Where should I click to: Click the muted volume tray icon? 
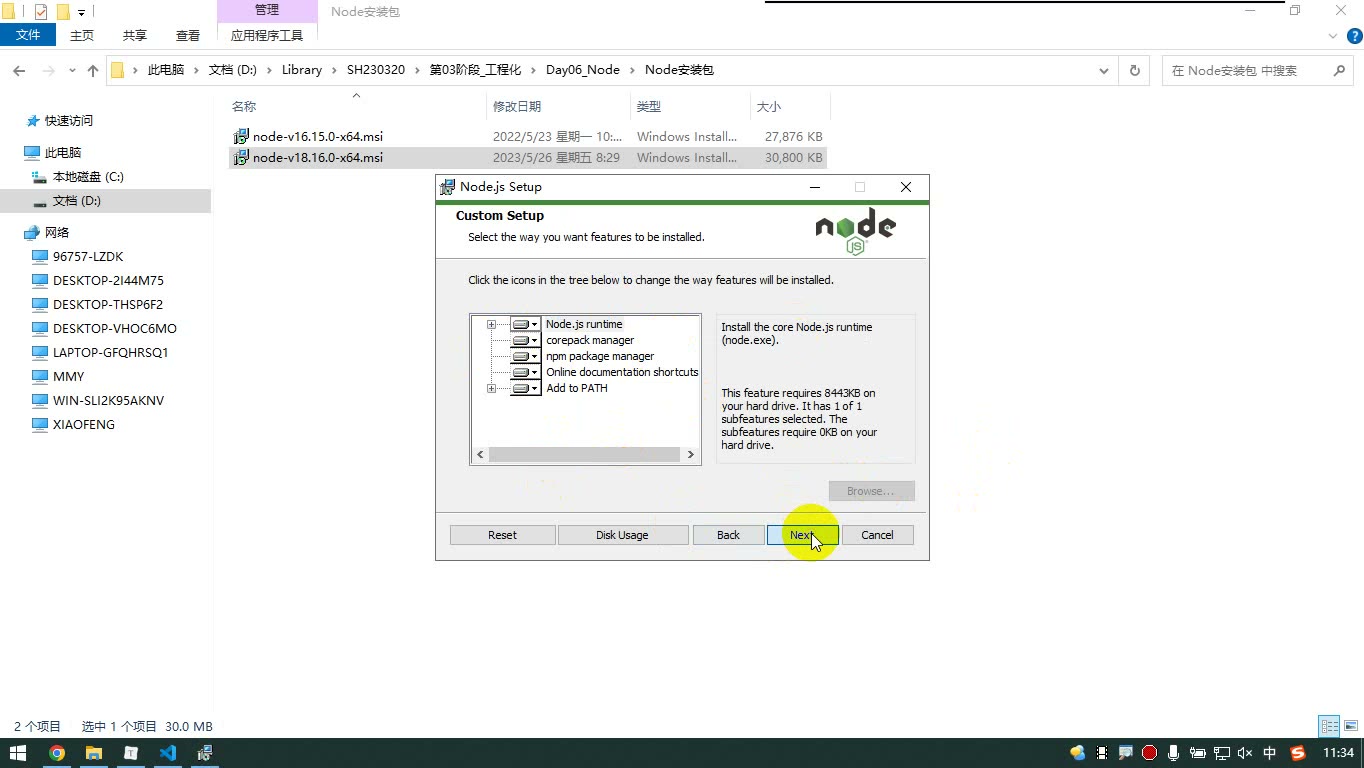[1245, 753]
